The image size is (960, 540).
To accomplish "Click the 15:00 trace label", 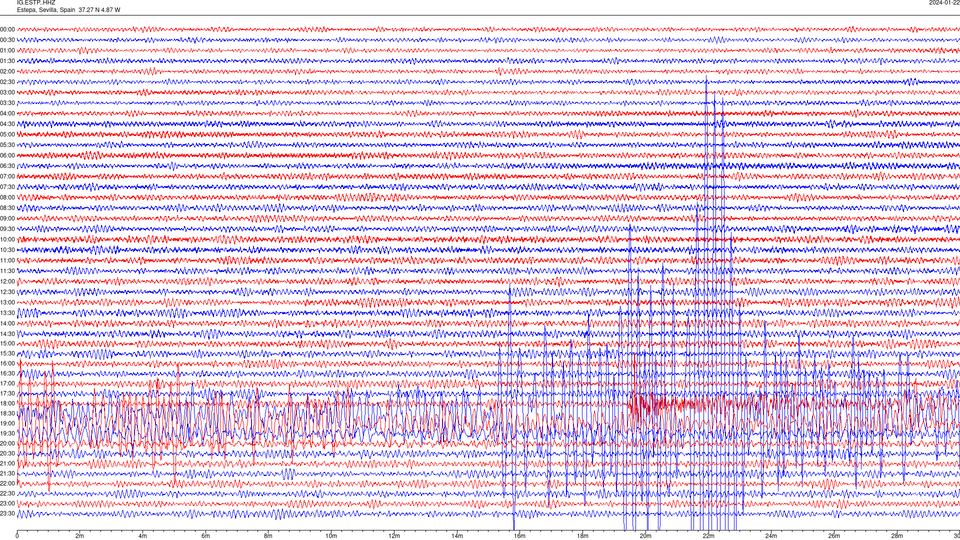I will pos(7,343).
